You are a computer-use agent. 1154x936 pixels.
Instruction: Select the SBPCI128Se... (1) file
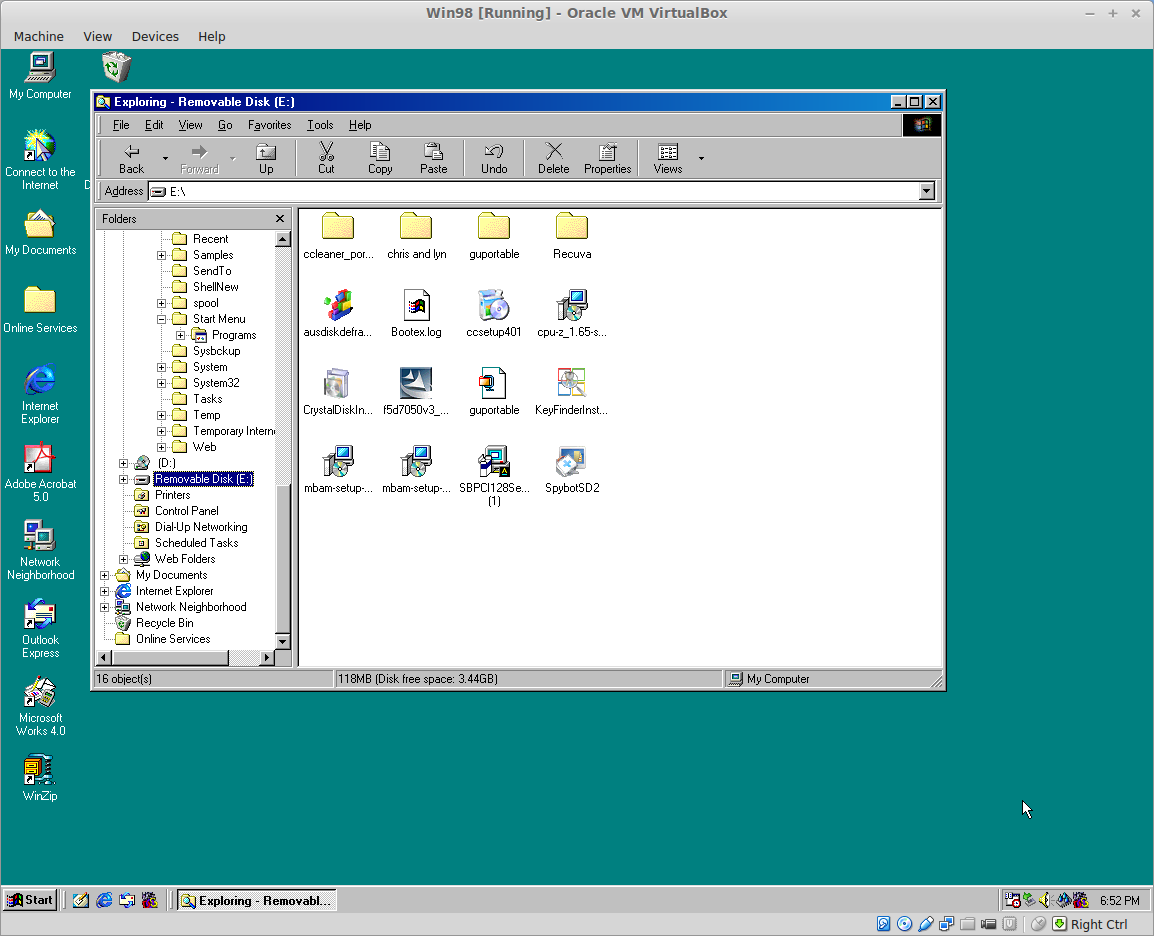(494, 476)
